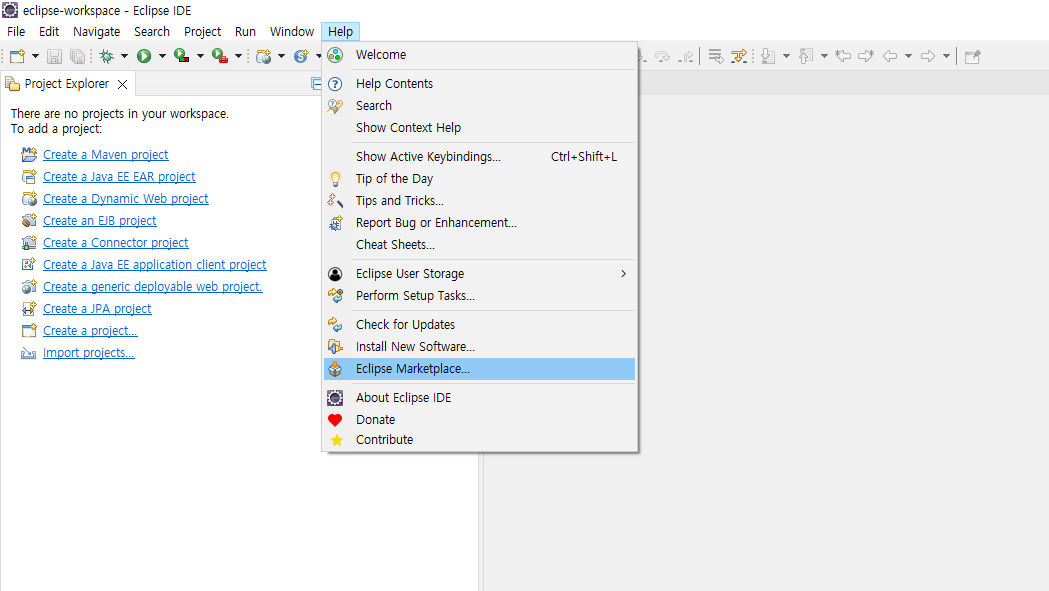
Task: Click the Forward navigation arrow icon
Action: (x=927, y=56)
